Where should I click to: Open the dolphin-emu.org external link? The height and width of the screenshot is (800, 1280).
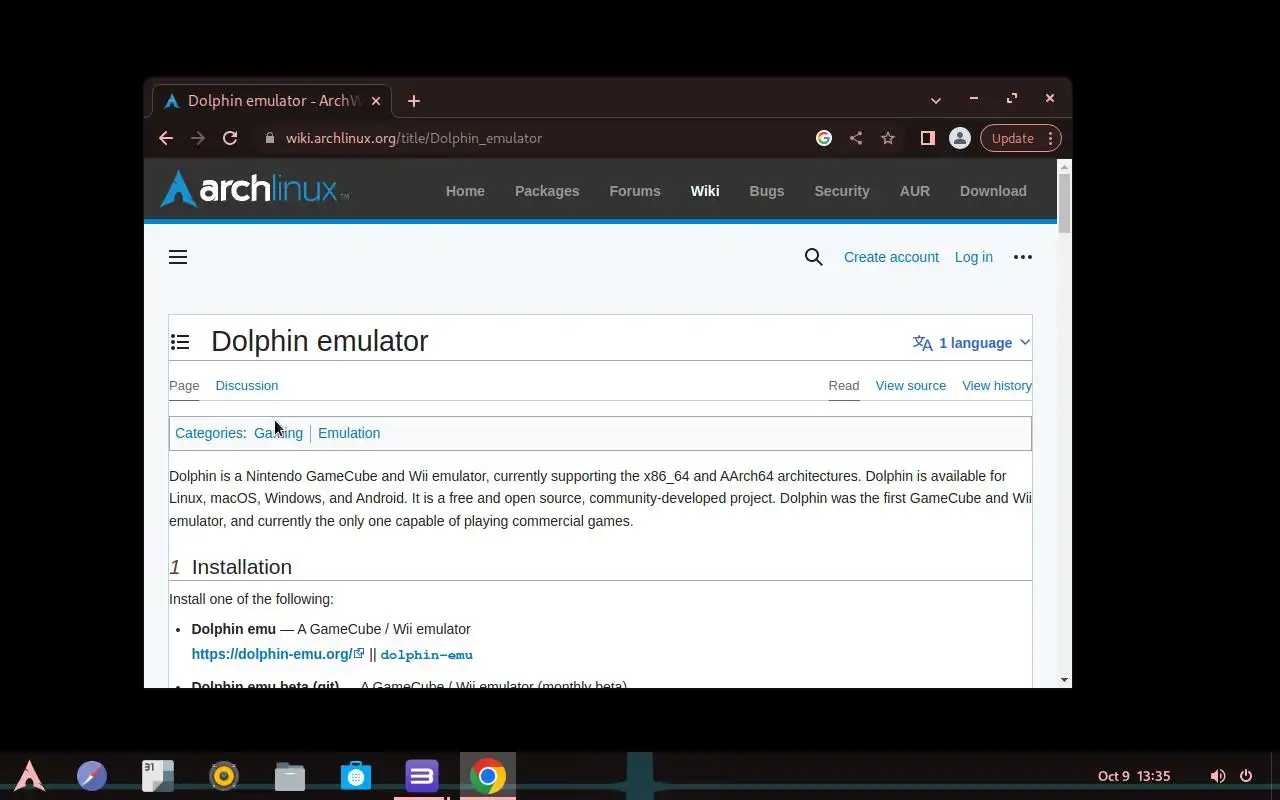tap(278, 654)
